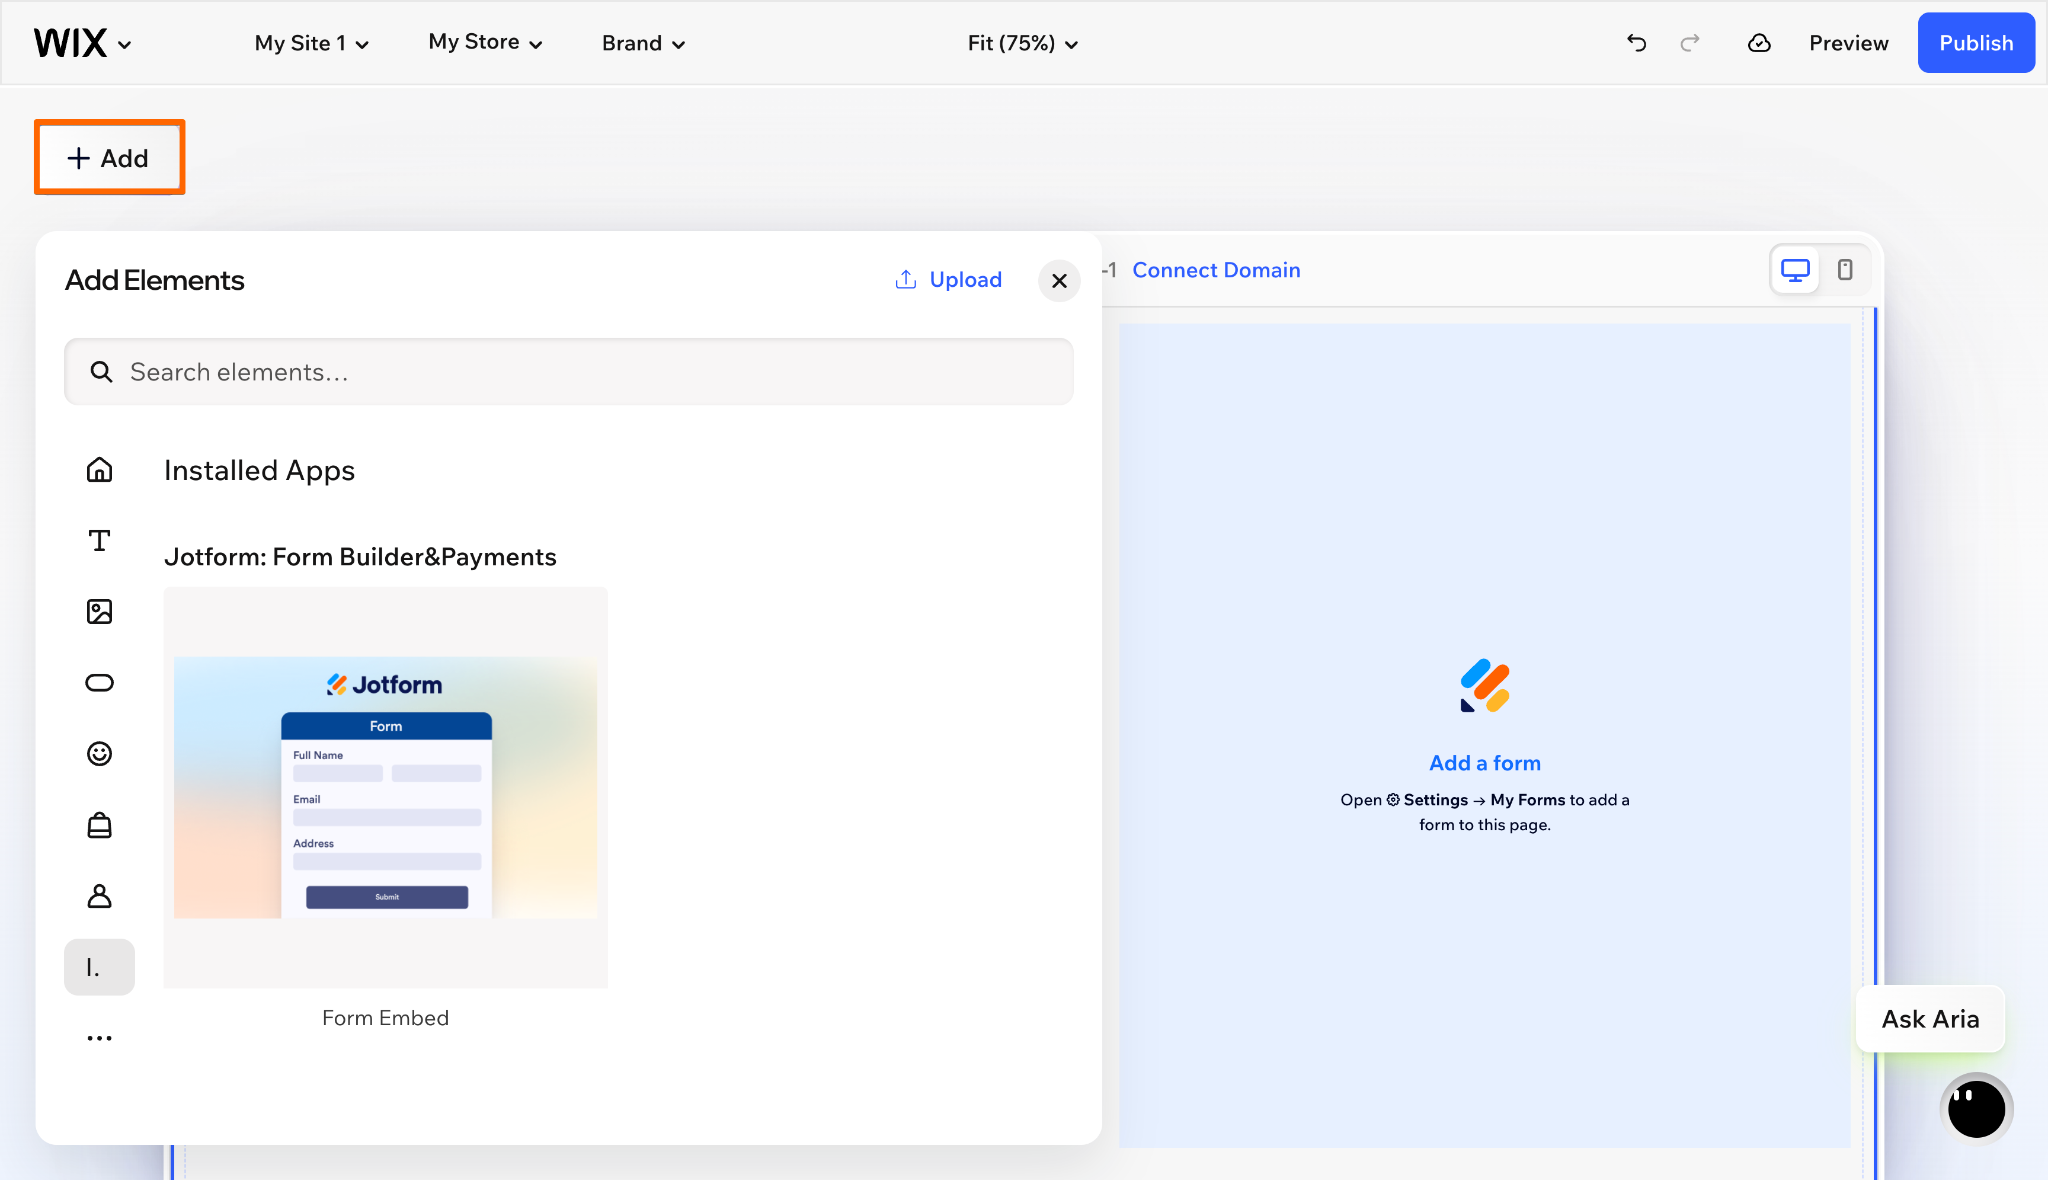The height and width of the screenshot is (1180, 2048).
Task: Close the Add Elements panel
Action: 1059,281
